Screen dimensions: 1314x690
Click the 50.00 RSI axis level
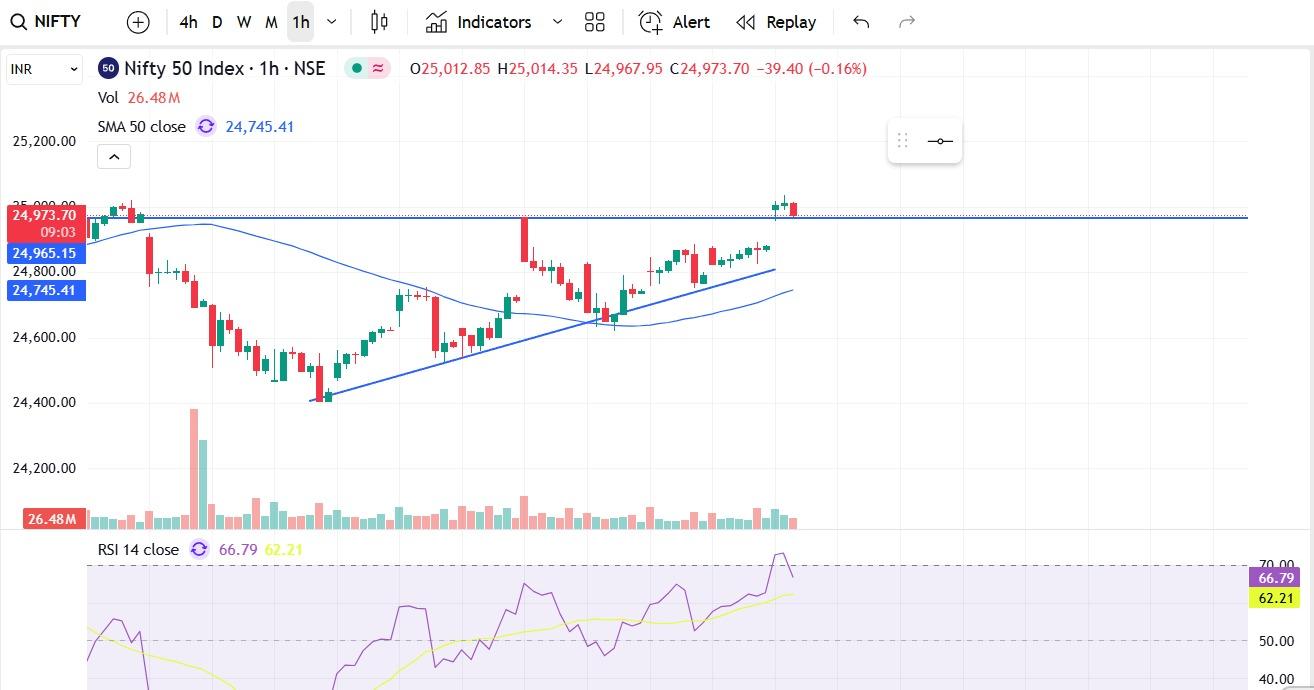[x=1276, y=641]
